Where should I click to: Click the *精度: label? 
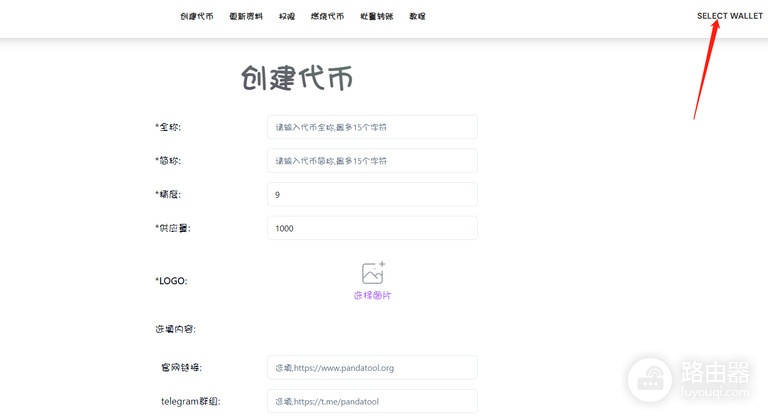point(168,195)
